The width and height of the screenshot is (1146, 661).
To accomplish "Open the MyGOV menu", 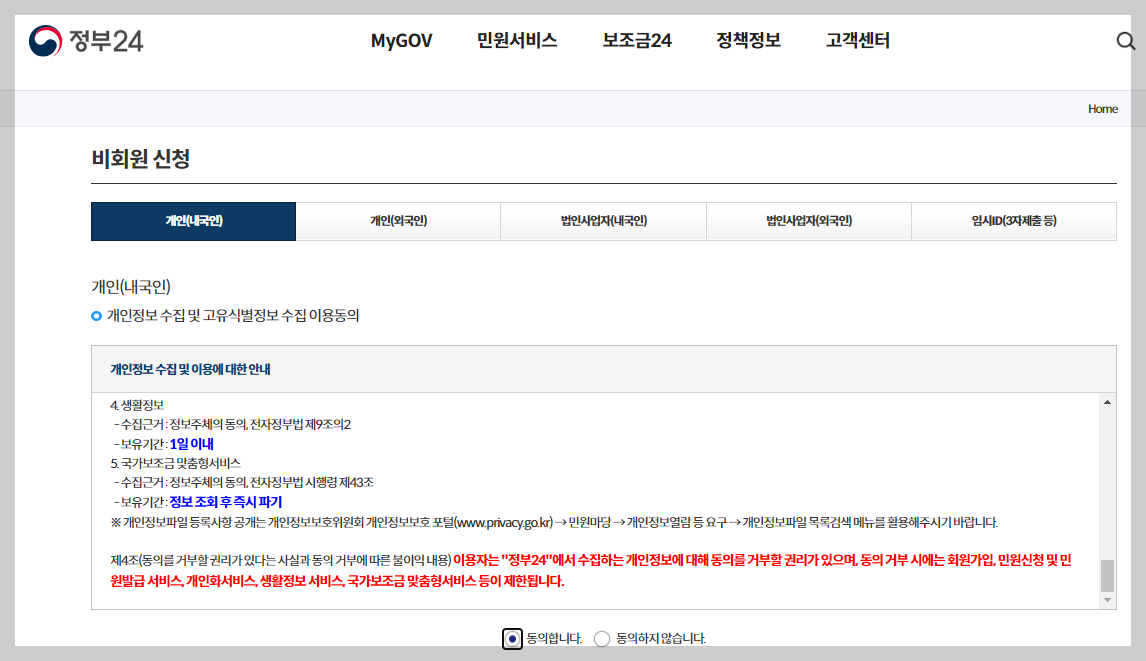I will [400, 42].
